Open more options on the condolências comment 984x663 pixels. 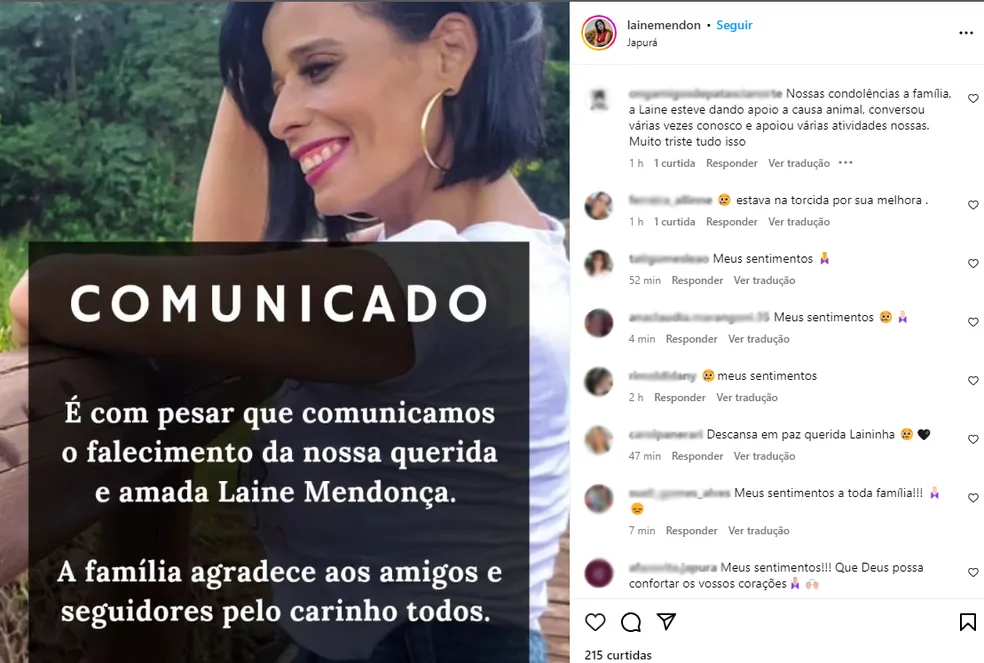pyautogui.click(x=845, y=163)
